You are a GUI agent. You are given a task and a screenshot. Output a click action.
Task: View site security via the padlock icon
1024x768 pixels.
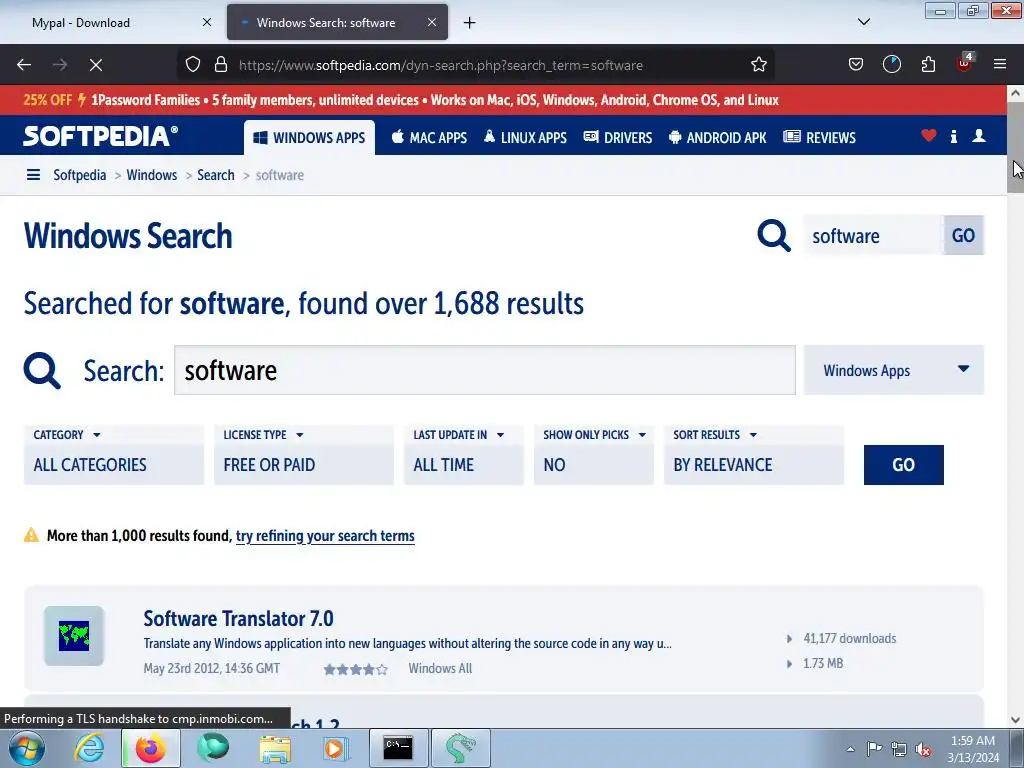221,65
